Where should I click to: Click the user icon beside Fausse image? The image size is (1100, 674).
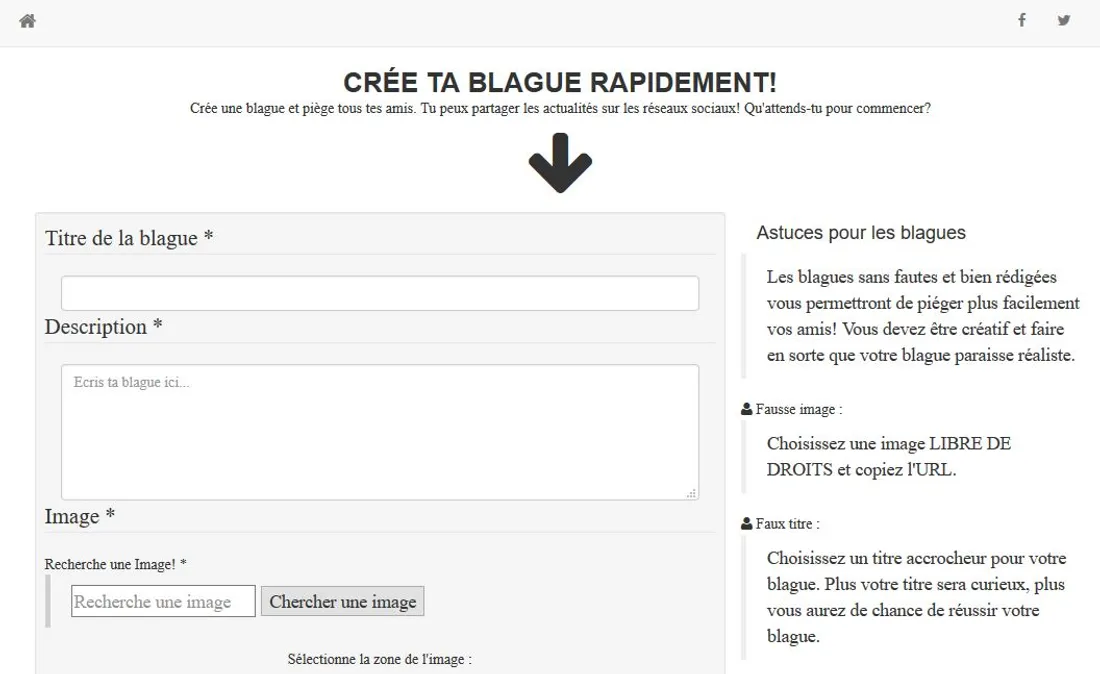tap(747, 409)
